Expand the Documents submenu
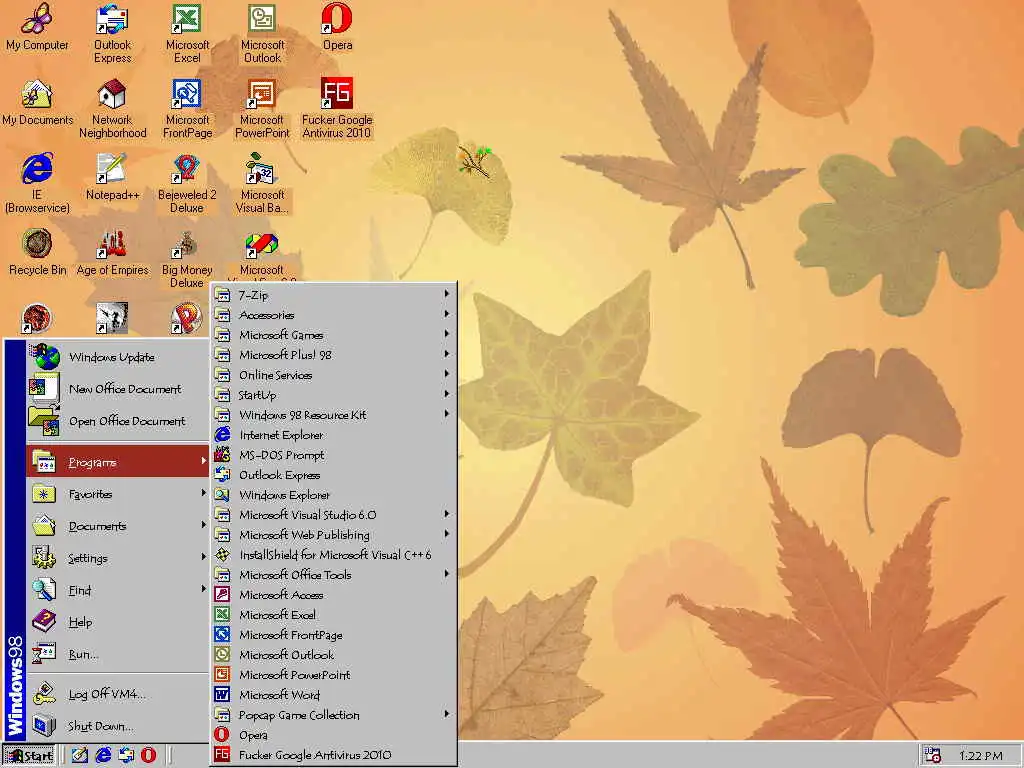Screen dimensions: 1024x768 [x=118, y=526]
